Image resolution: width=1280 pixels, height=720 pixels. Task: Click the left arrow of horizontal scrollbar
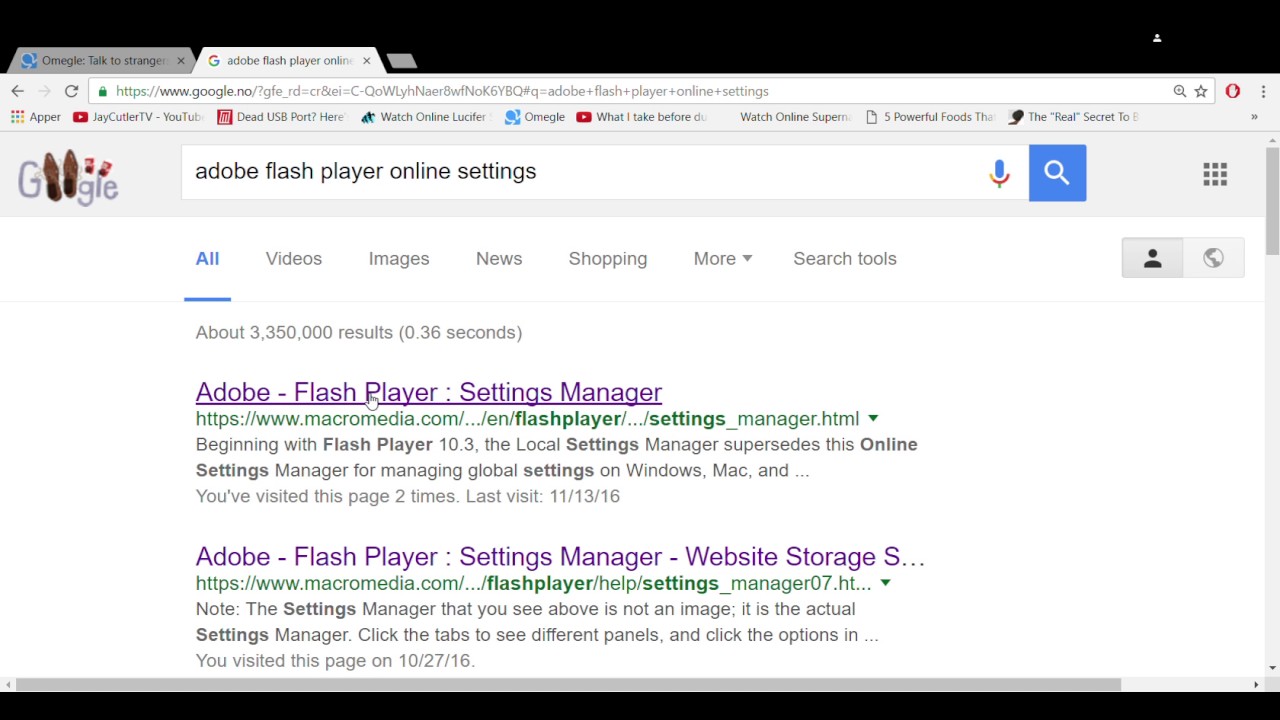[8, 685]
